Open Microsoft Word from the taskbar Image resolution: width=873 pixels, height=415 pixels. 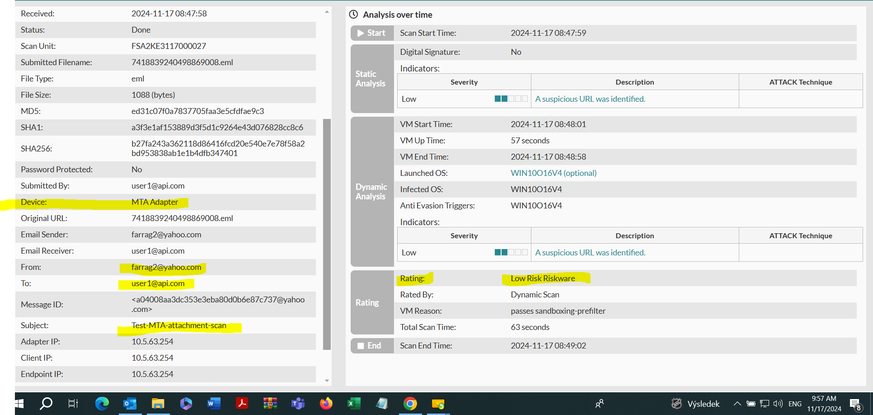pos(214,403)
